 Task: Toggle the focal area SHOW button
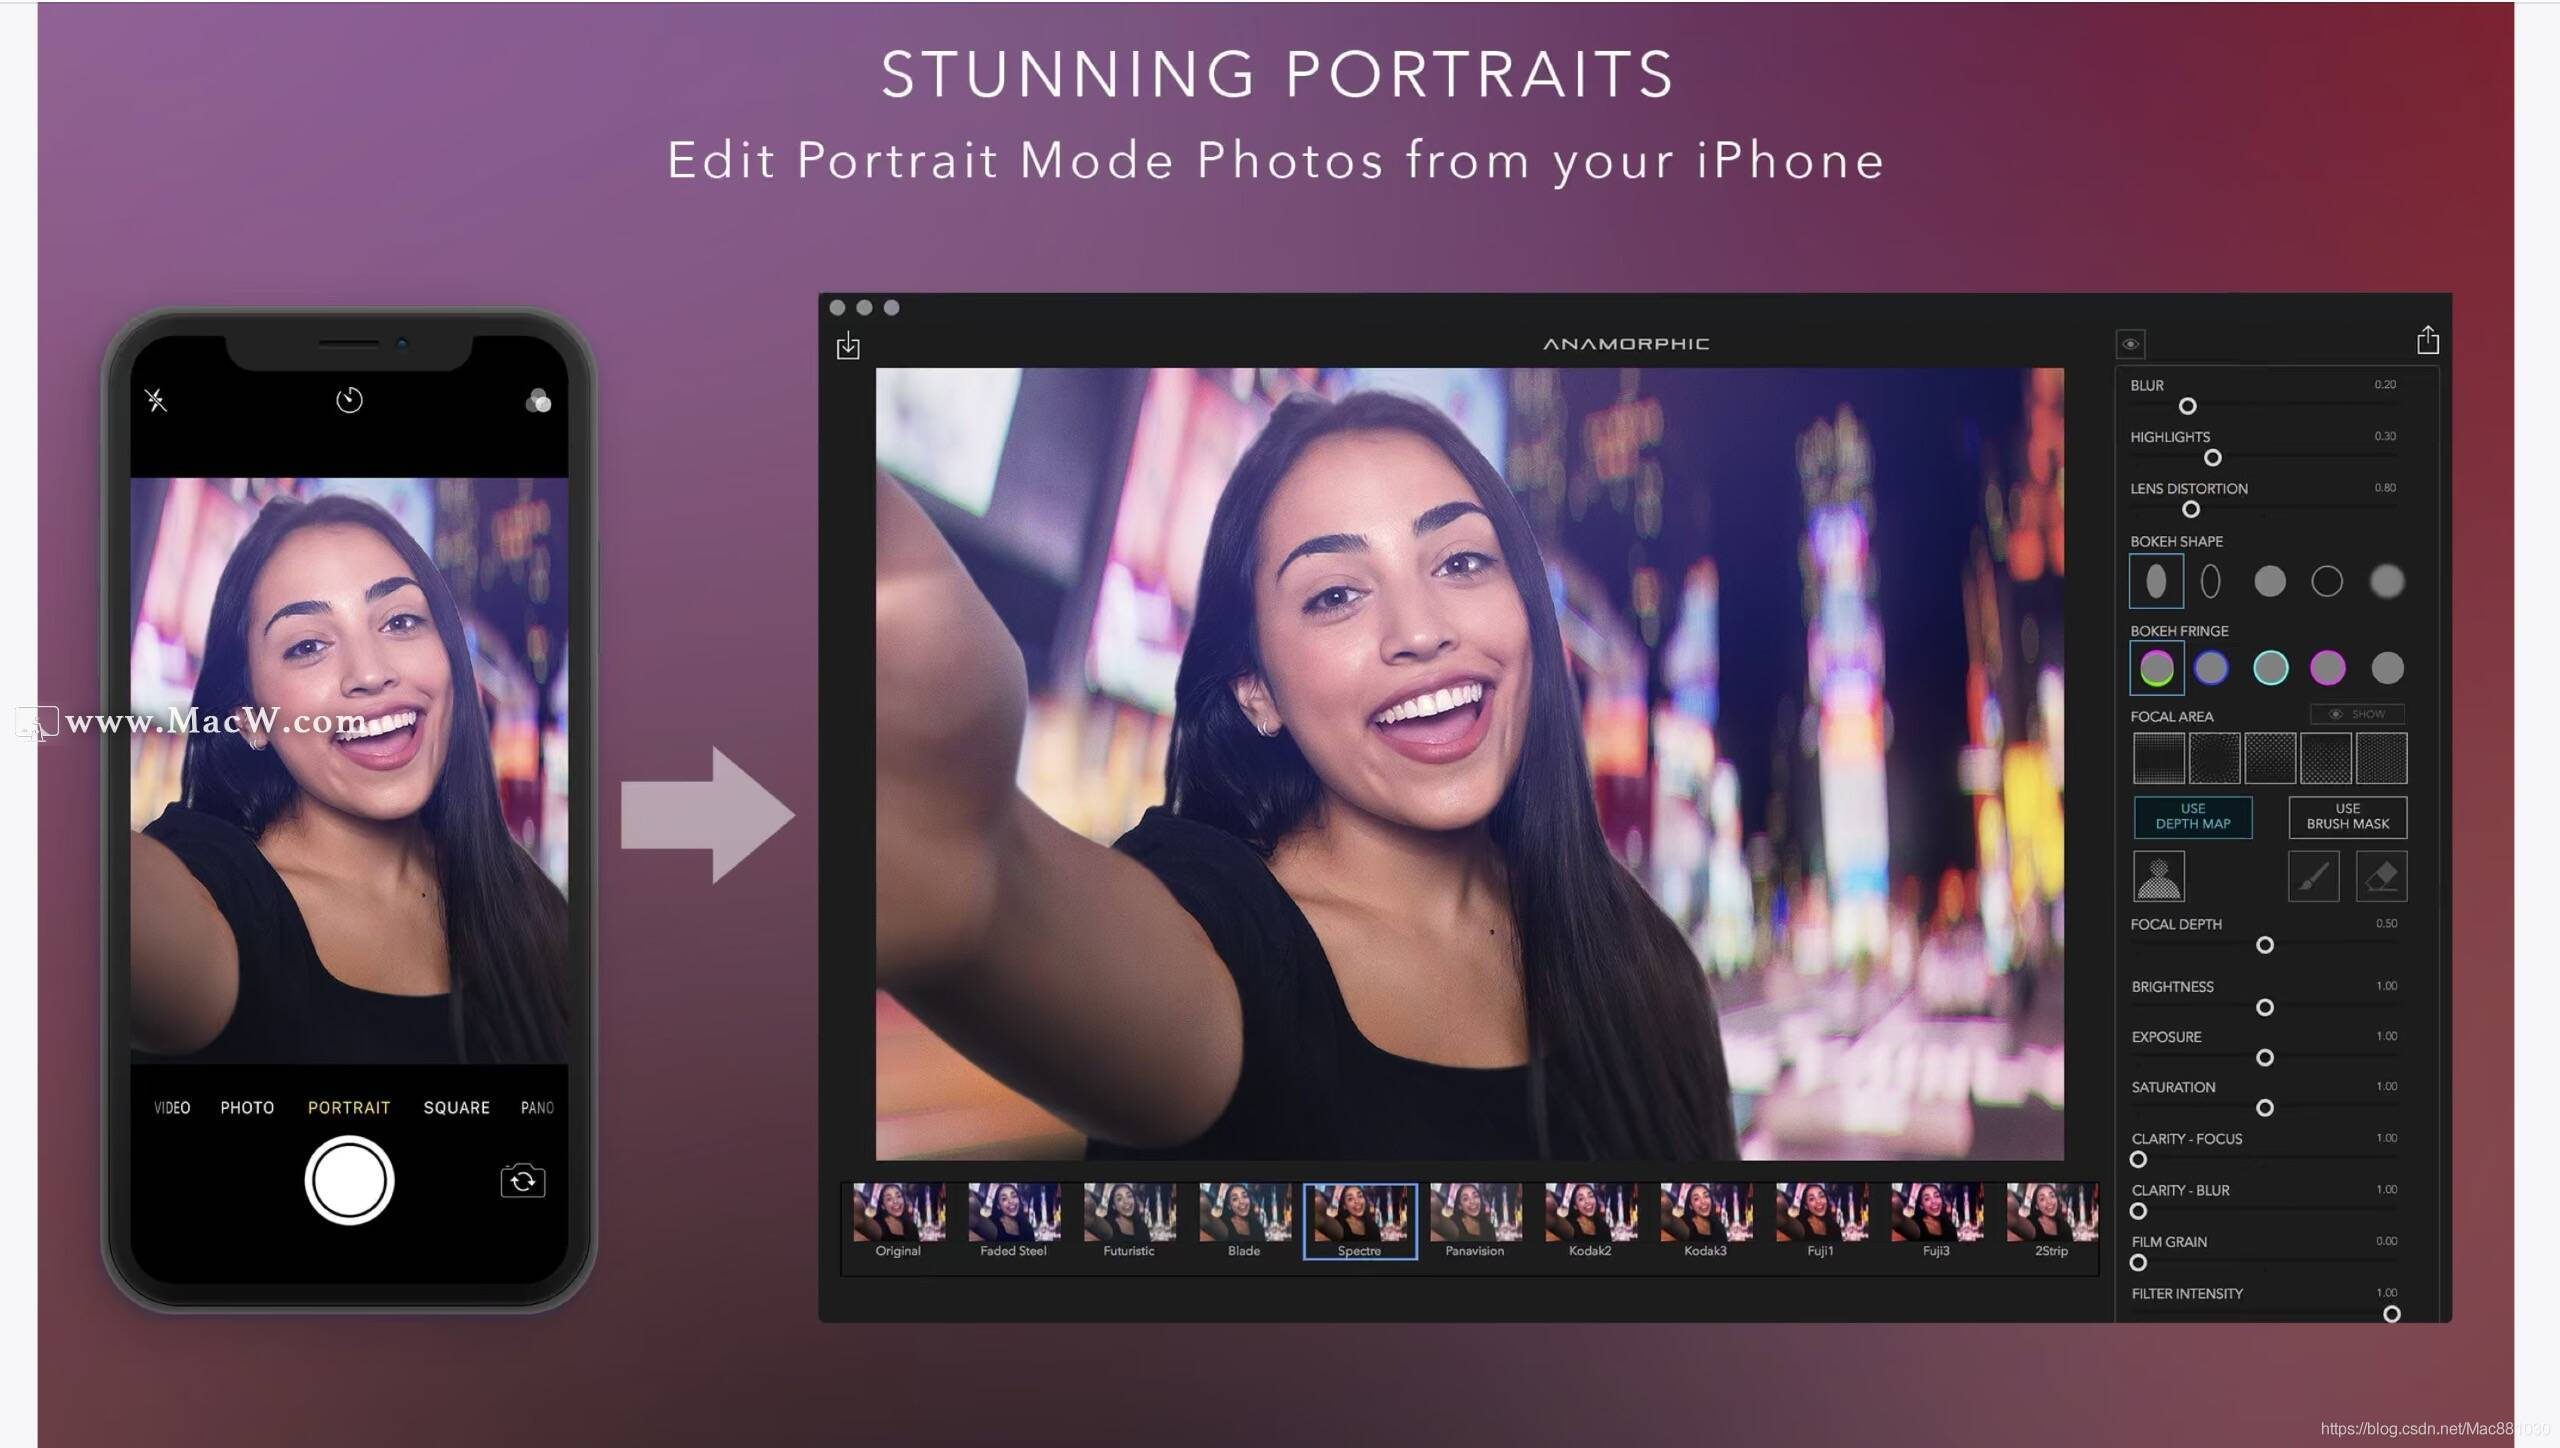[2357, 714]
